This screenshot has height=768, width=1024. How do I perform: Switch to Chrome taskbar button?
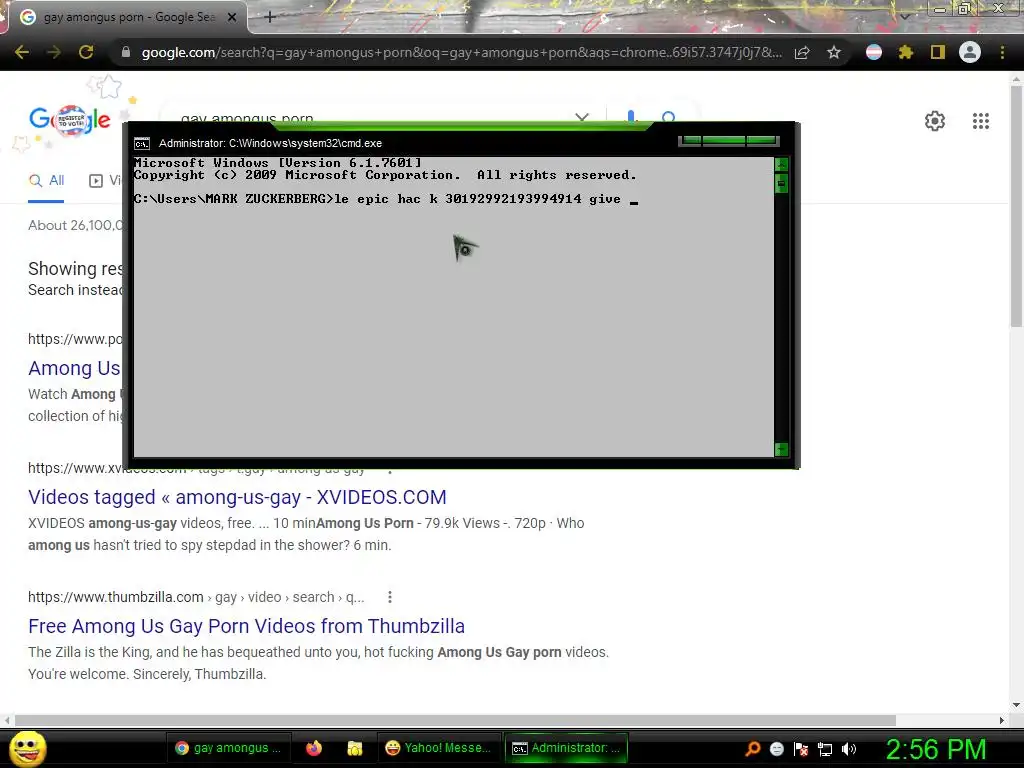coord(229,748)
